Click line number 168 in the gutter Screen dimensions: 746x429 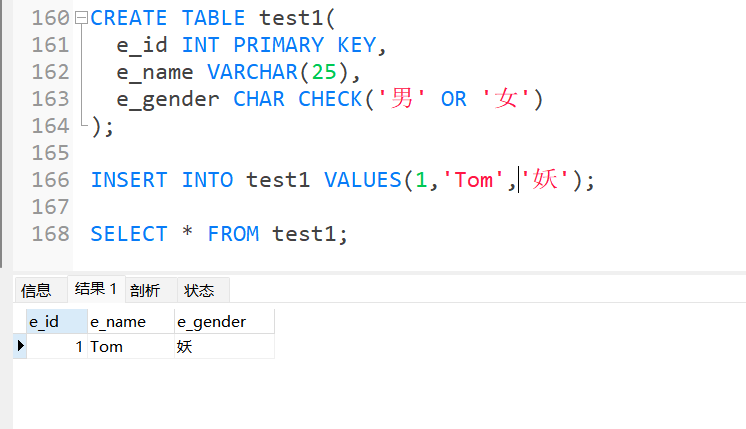click(x=50, y=234)
